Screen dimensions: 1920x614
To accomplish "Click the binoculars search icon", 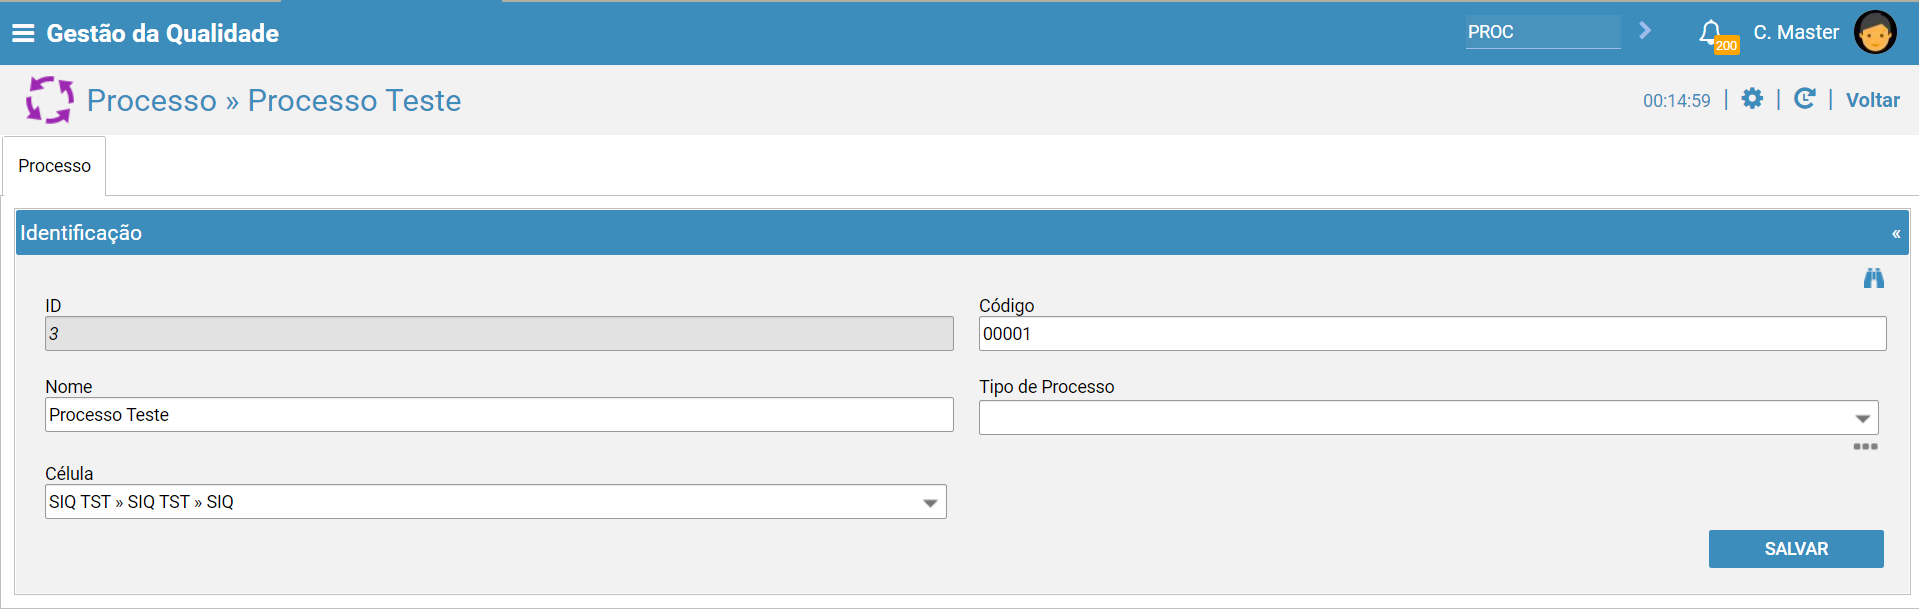I will 1873,278.
